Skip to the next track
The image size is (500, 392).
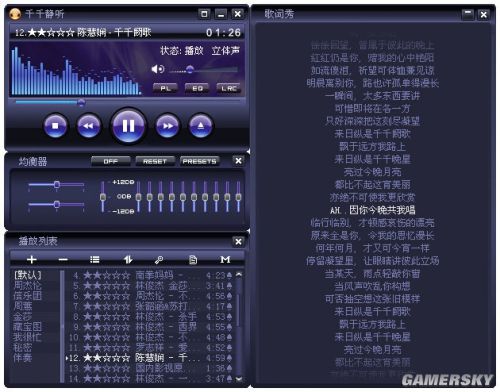tap(168, 126)
